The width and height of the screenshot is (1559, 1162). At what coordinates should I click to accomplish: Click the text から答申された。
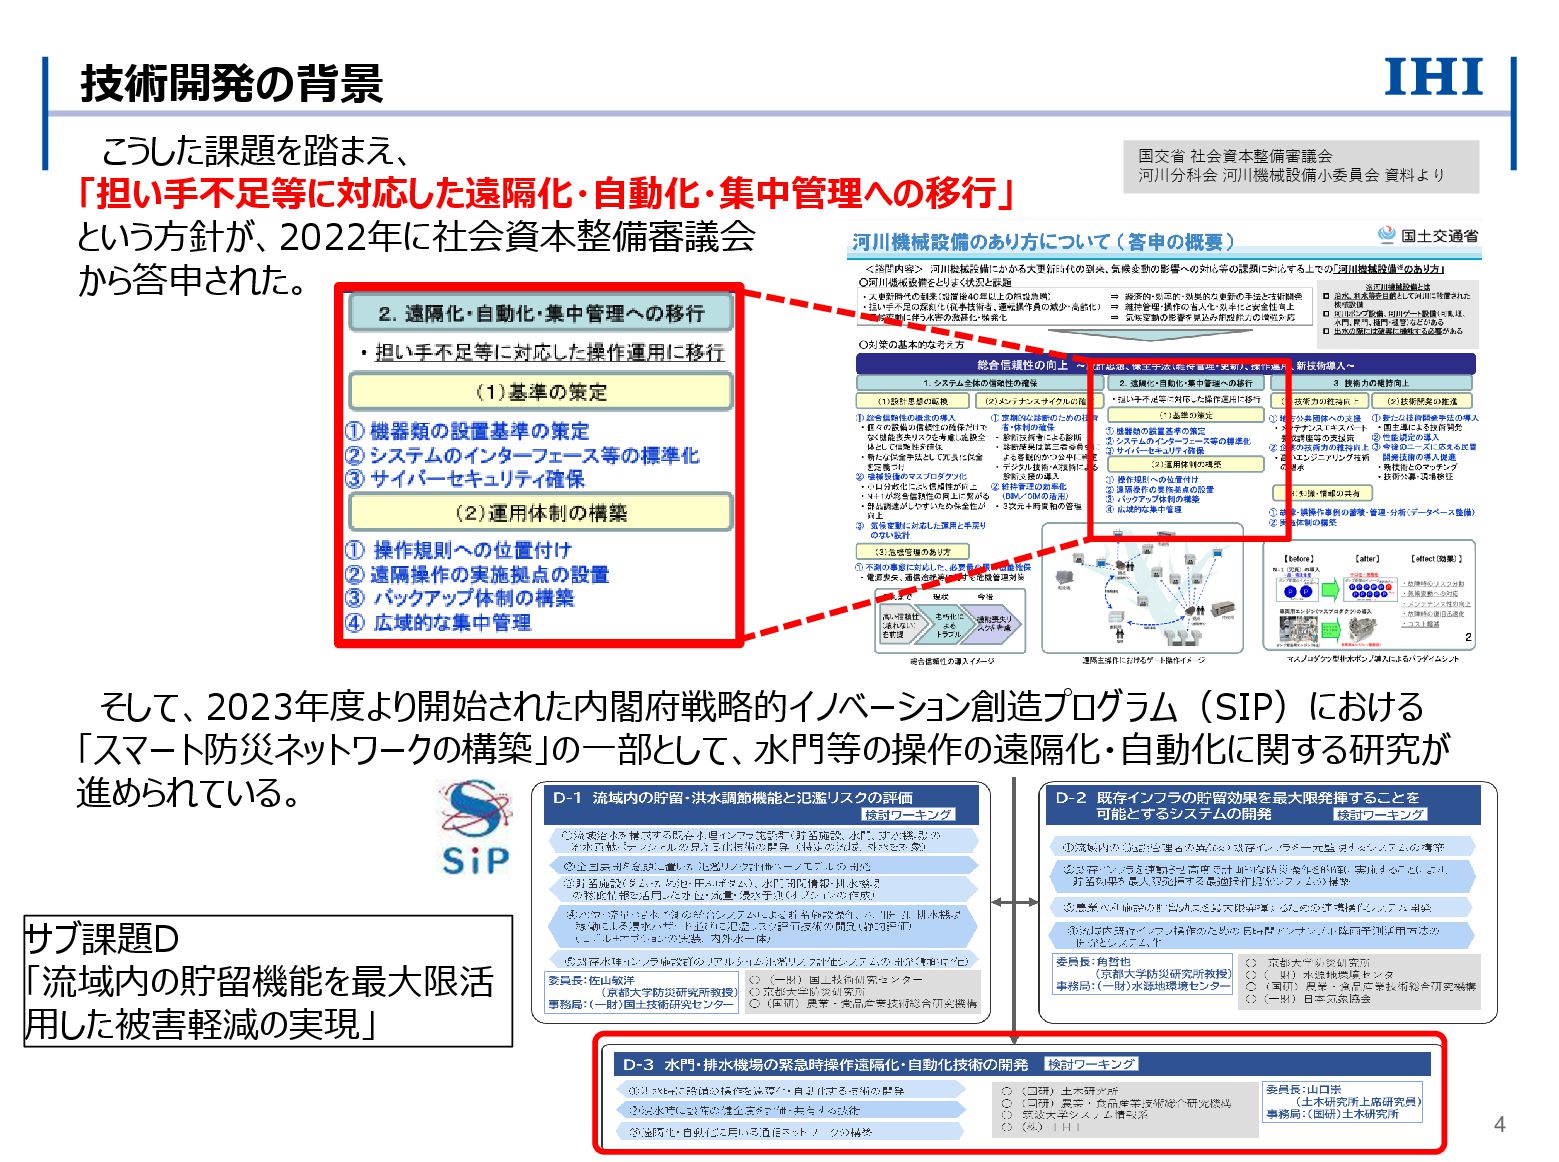click(194, 280)
